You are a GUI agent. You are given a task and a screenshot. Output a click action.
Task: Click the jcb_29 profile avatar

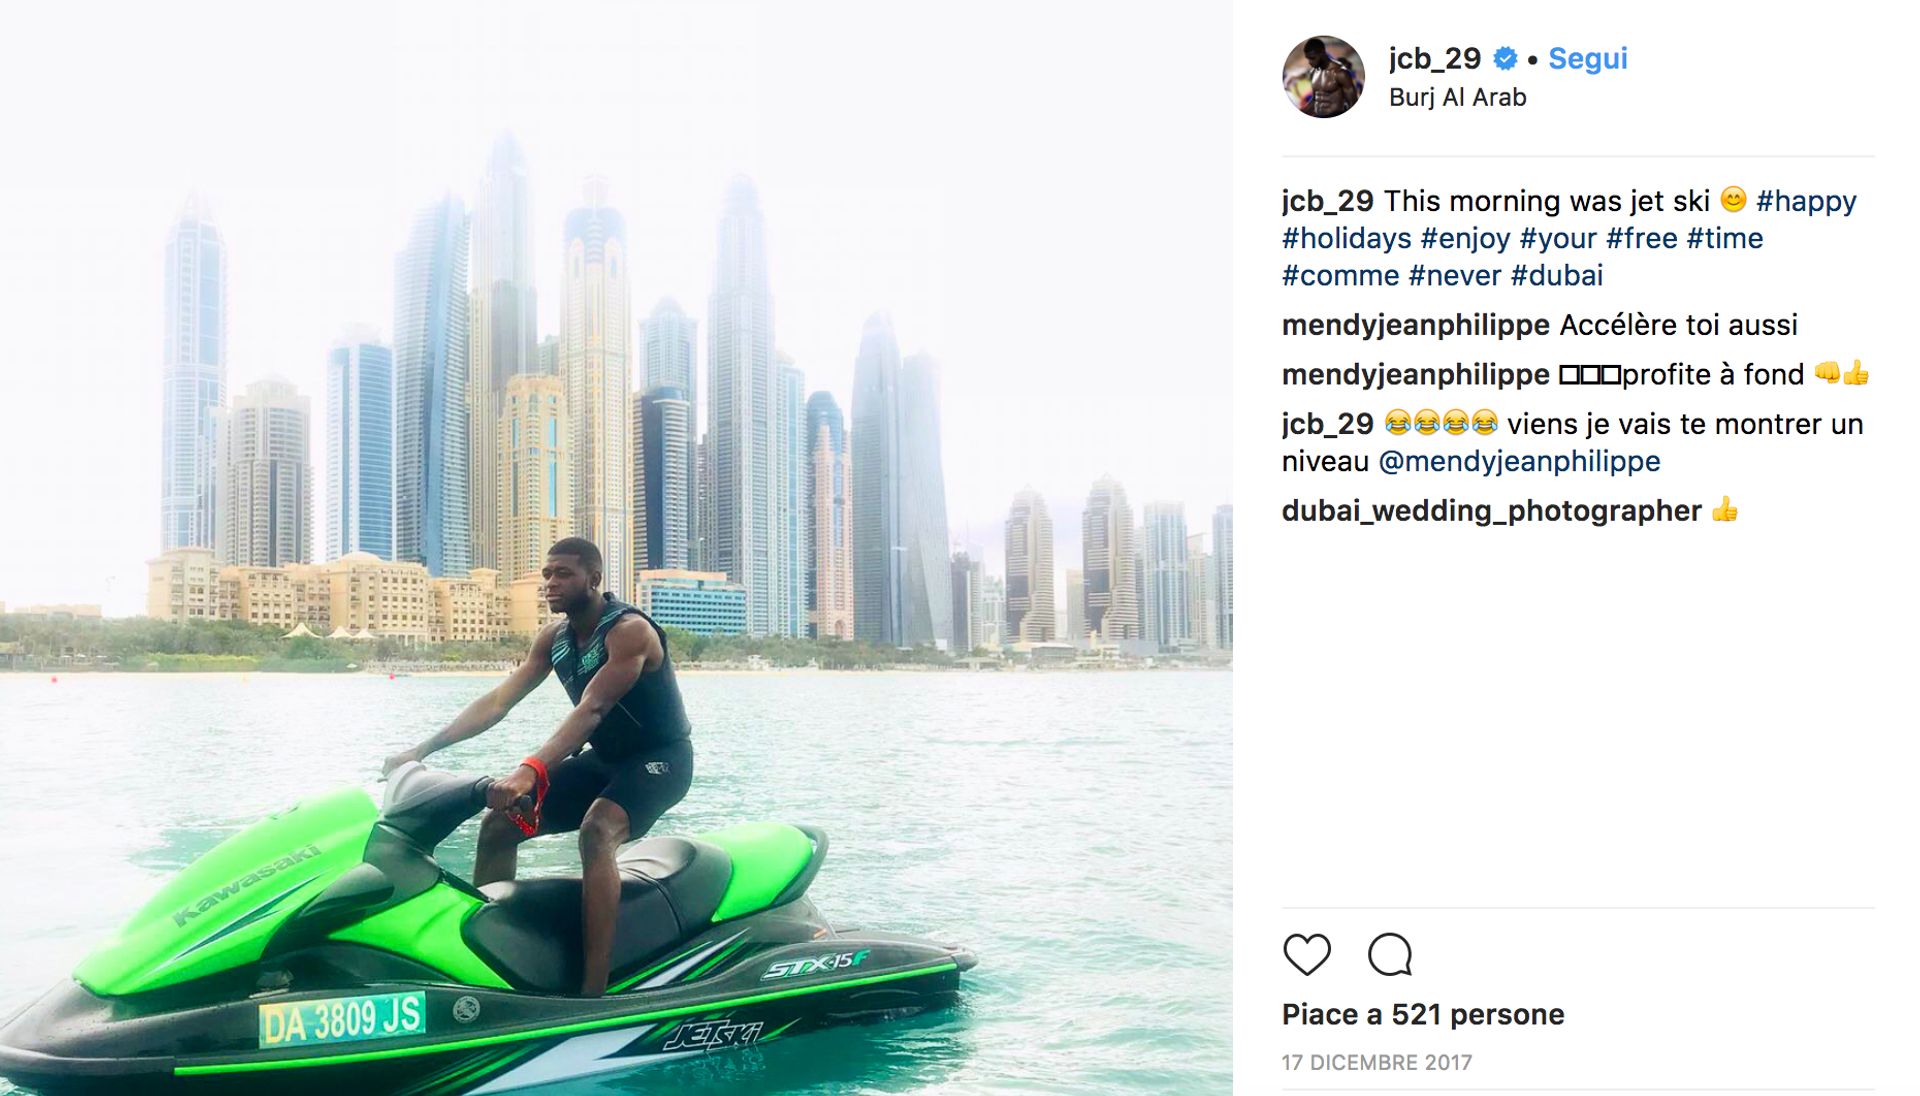1323,77
